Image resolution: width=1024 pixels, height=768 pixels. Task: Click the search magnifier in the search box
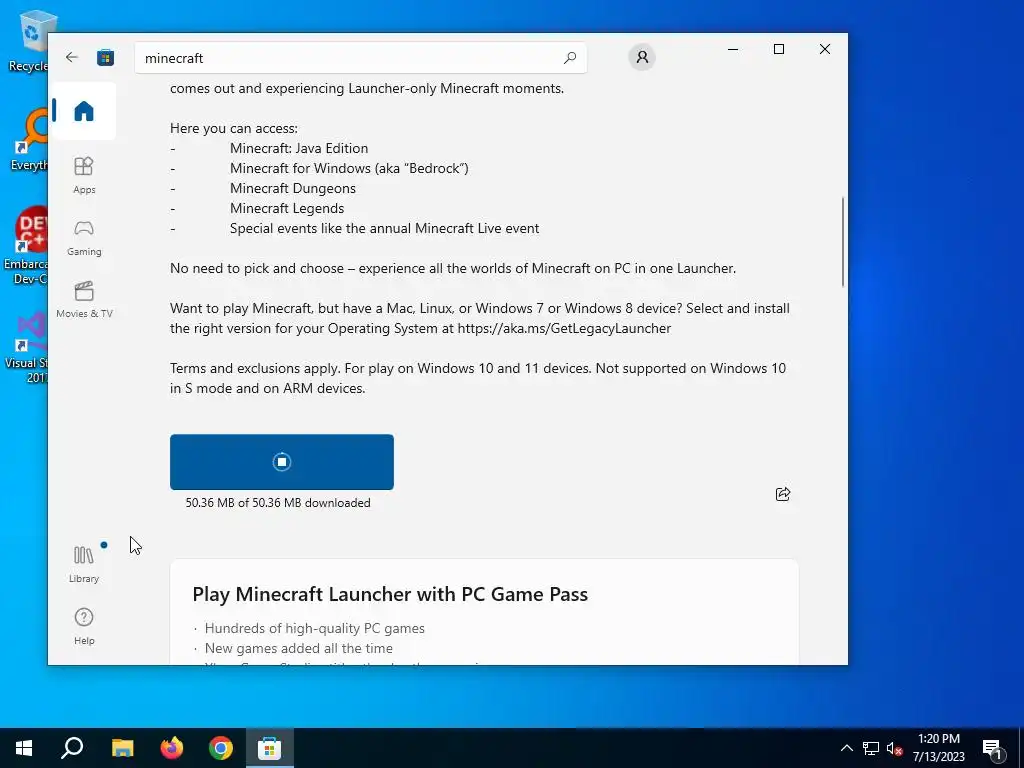(569, 57)
